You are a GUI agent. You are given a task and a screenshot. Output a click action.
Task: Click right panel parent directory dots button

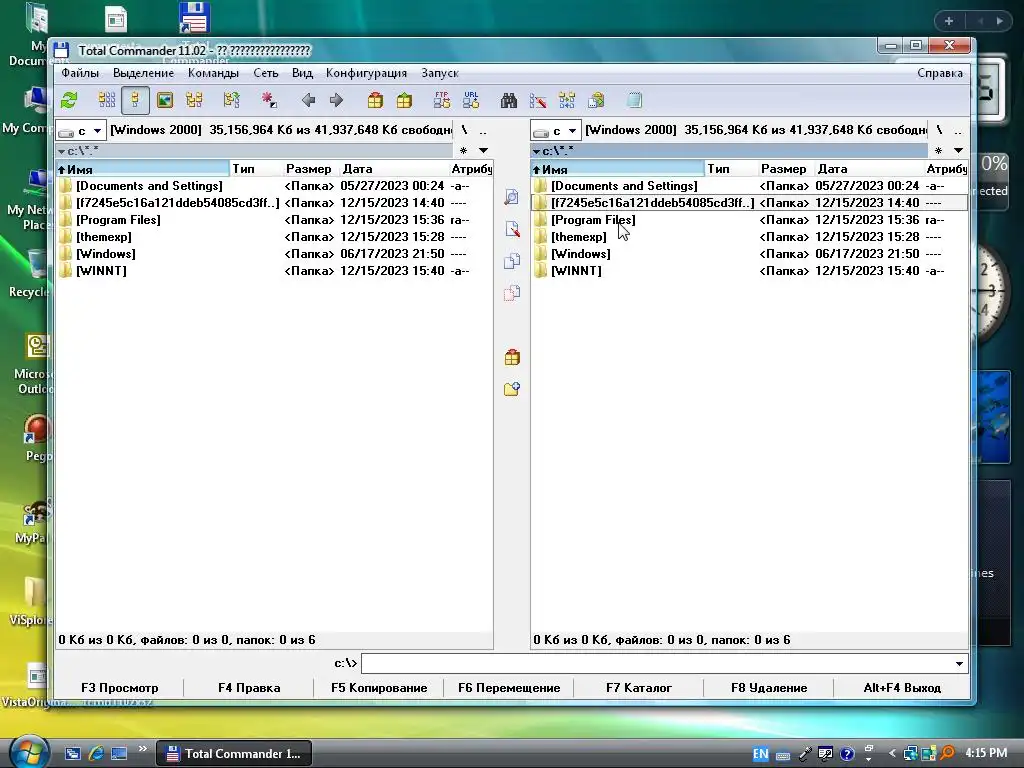coord(957,131)
